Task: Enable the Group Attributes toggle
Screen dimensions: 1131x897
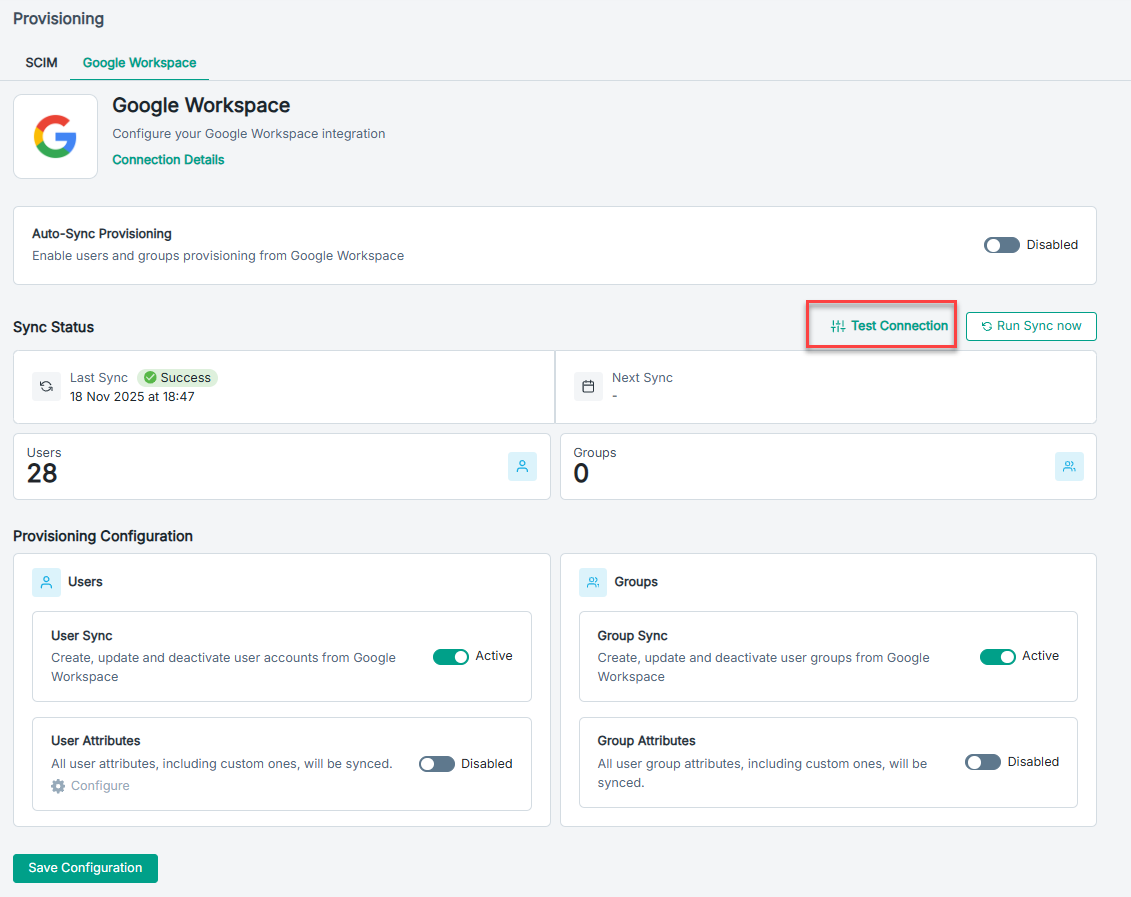Action: tap(983, 762)
